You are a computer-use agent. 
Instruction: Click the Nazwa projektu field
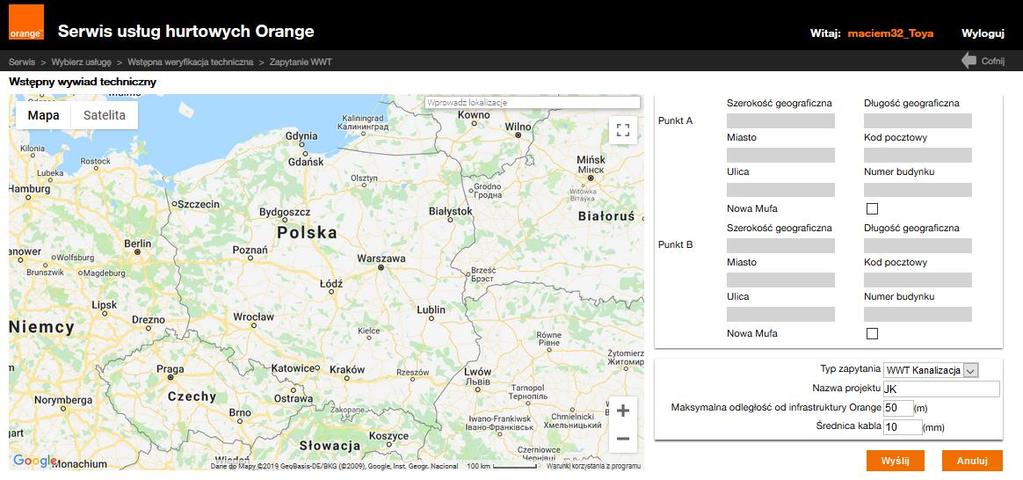941,389
